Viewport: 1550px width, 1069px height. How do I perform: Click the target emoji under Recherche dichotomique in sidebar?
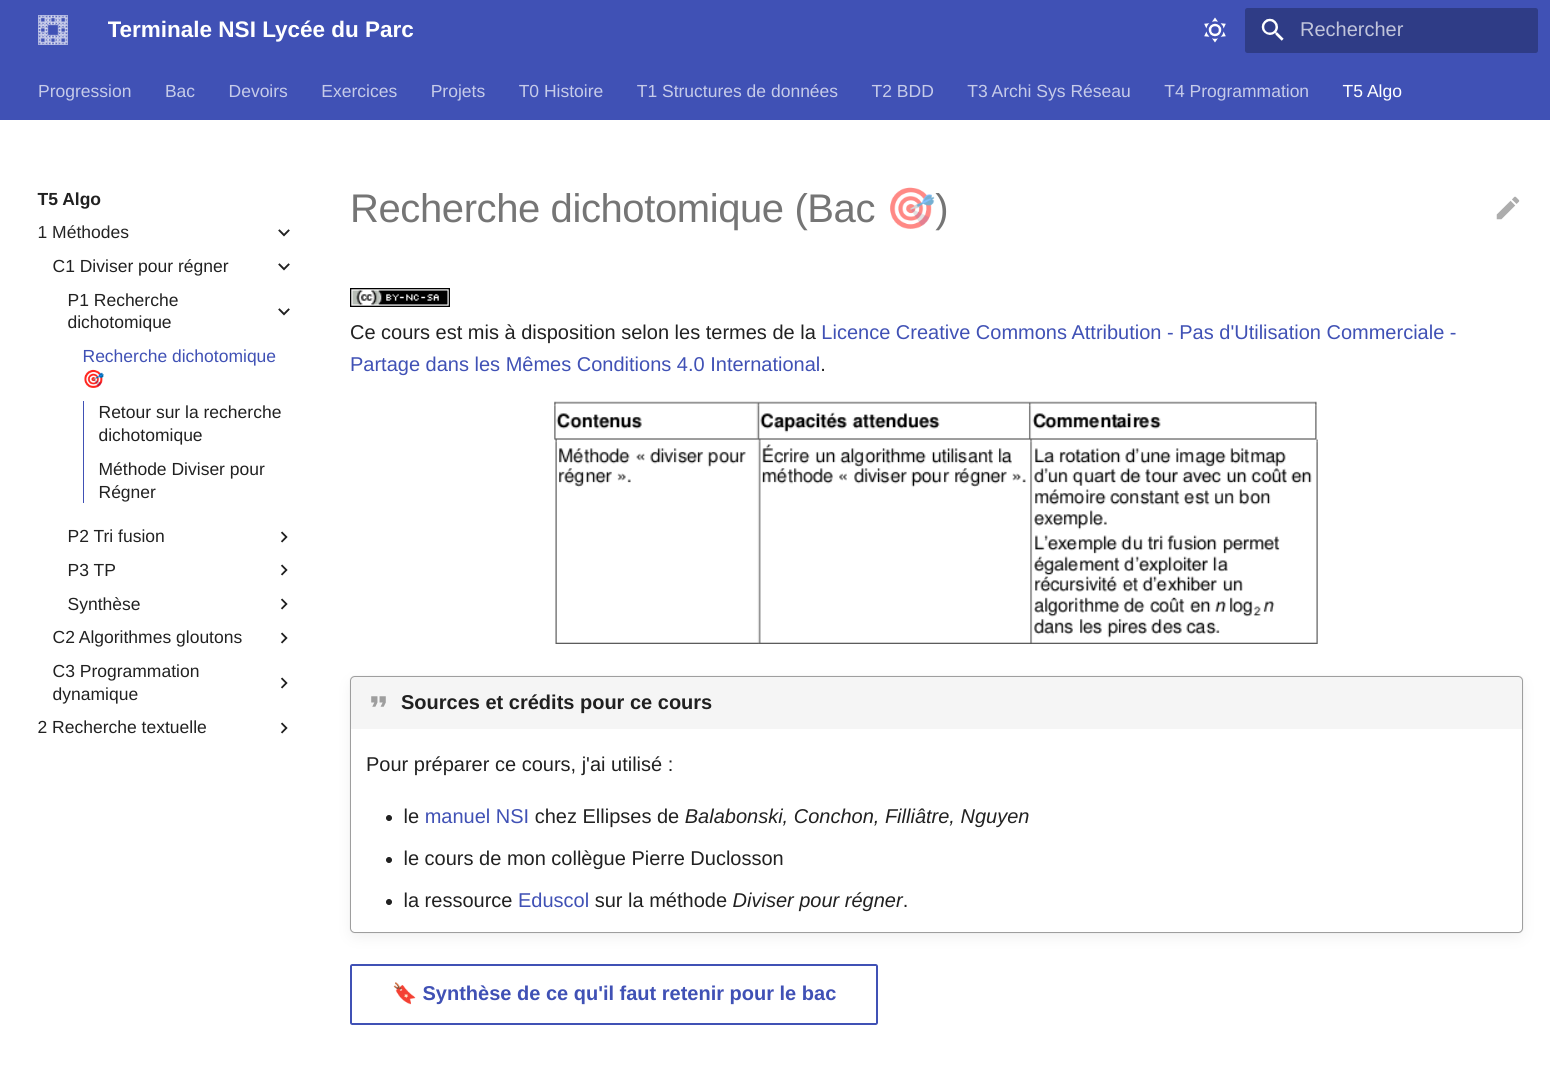coord(93,379)
